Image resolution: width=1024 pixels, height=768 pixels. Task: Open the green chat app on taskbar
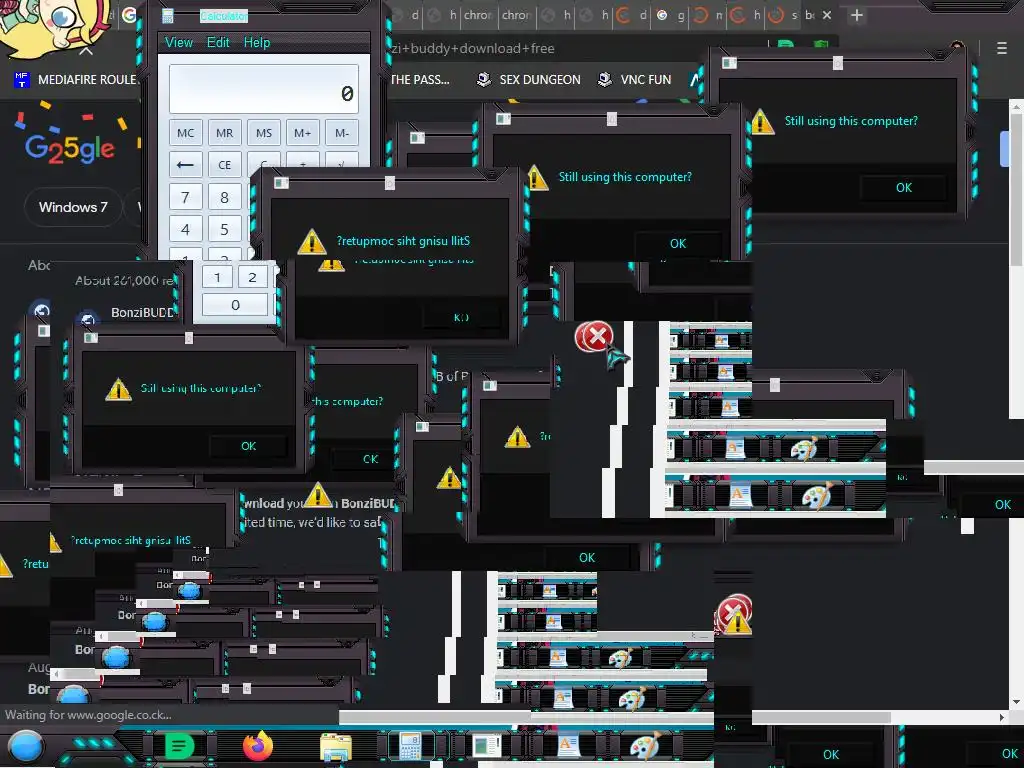click(179, 746)
